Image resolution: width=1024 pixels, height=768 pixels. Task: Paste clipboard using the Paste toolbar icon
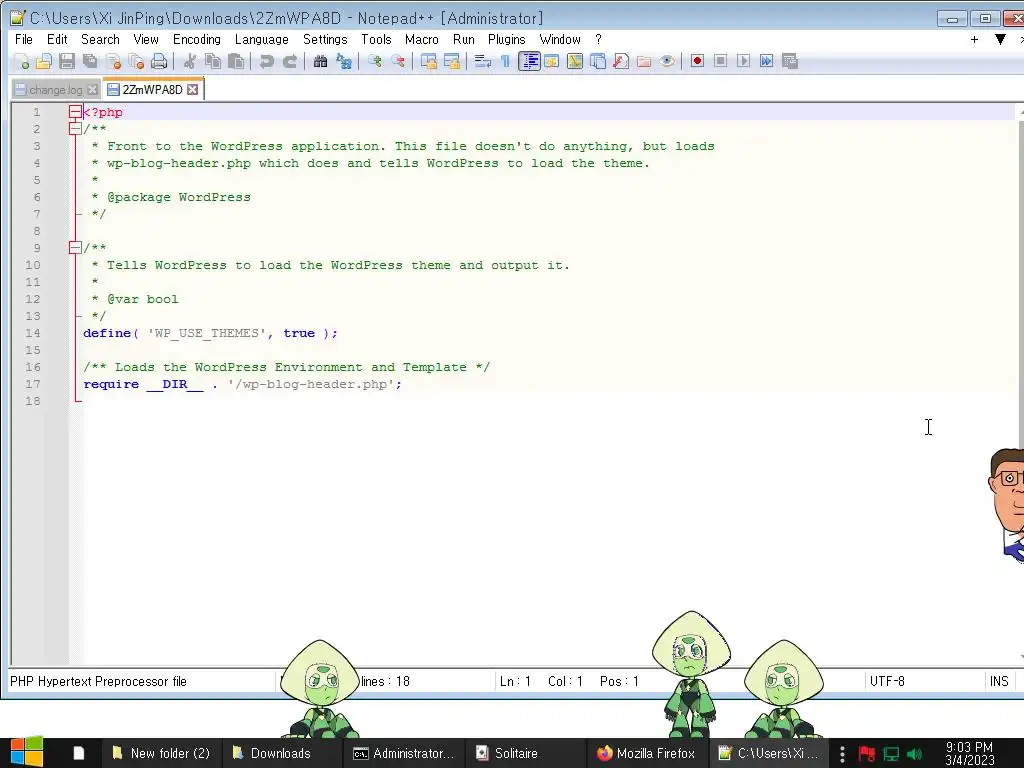(x=236, y=61)
